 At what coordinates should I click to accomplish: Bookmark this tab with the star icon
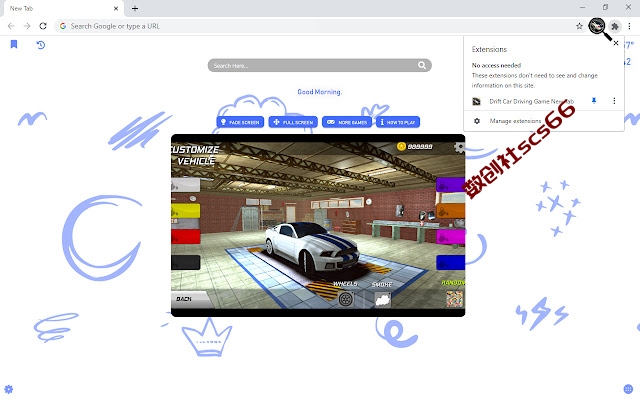click(579, 26)
